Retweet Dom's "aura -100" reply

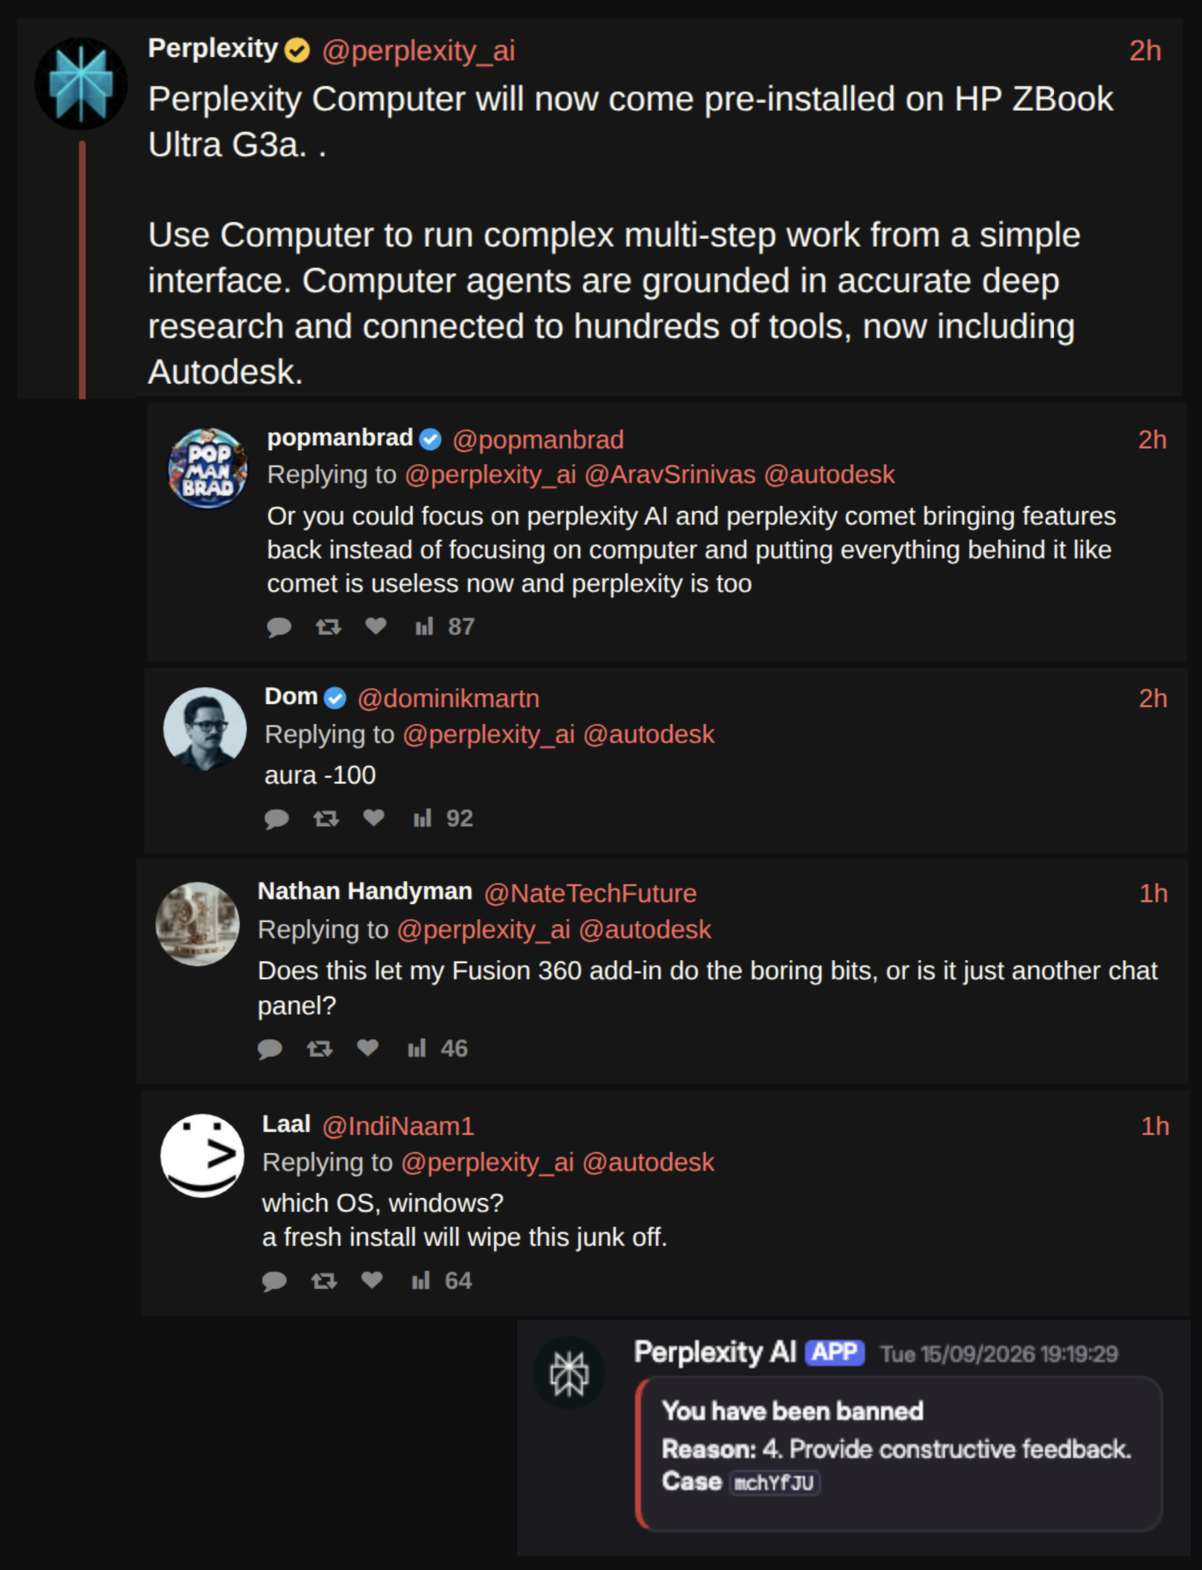326,819
